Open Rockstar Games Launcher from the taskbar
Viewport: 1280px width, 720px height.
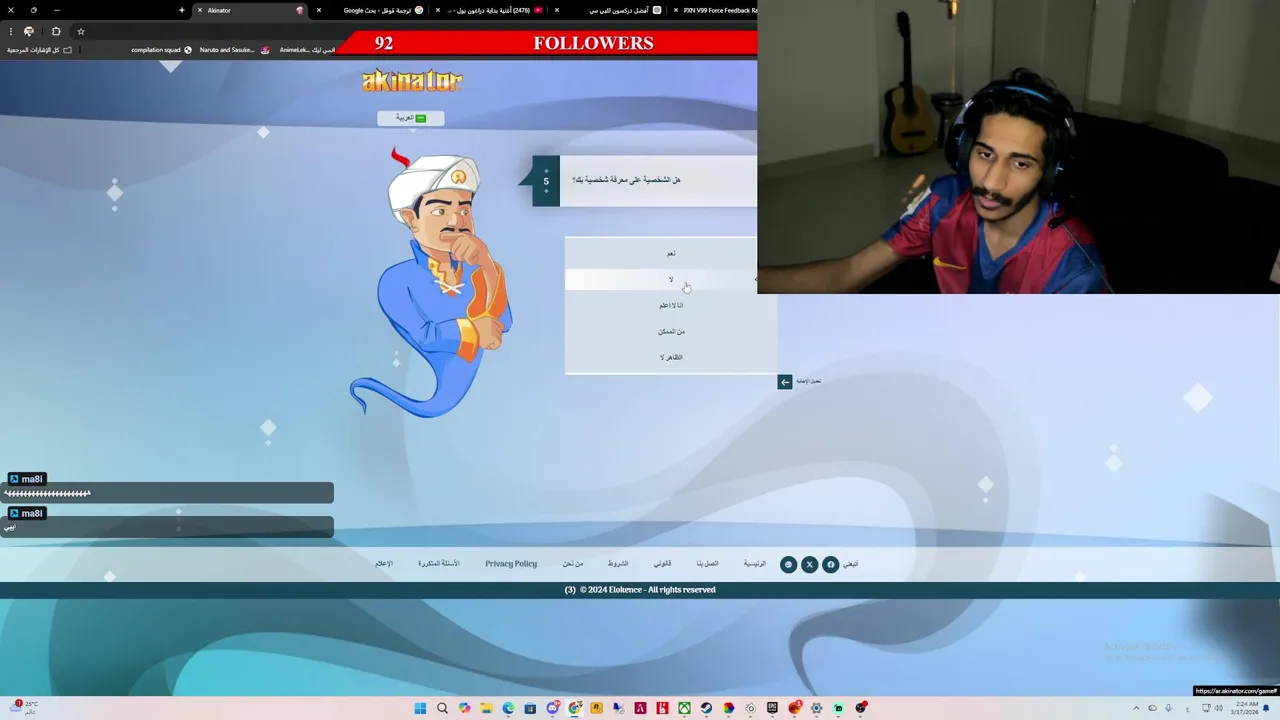point(596,708)
